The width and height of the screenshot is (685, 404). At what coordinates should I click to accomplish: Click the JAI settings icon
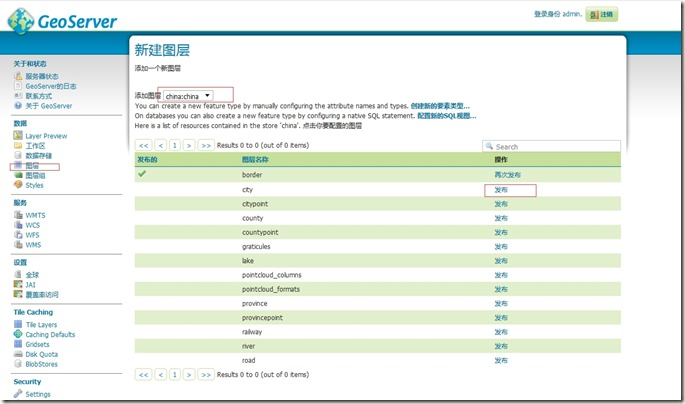click(x=18, y=284)
